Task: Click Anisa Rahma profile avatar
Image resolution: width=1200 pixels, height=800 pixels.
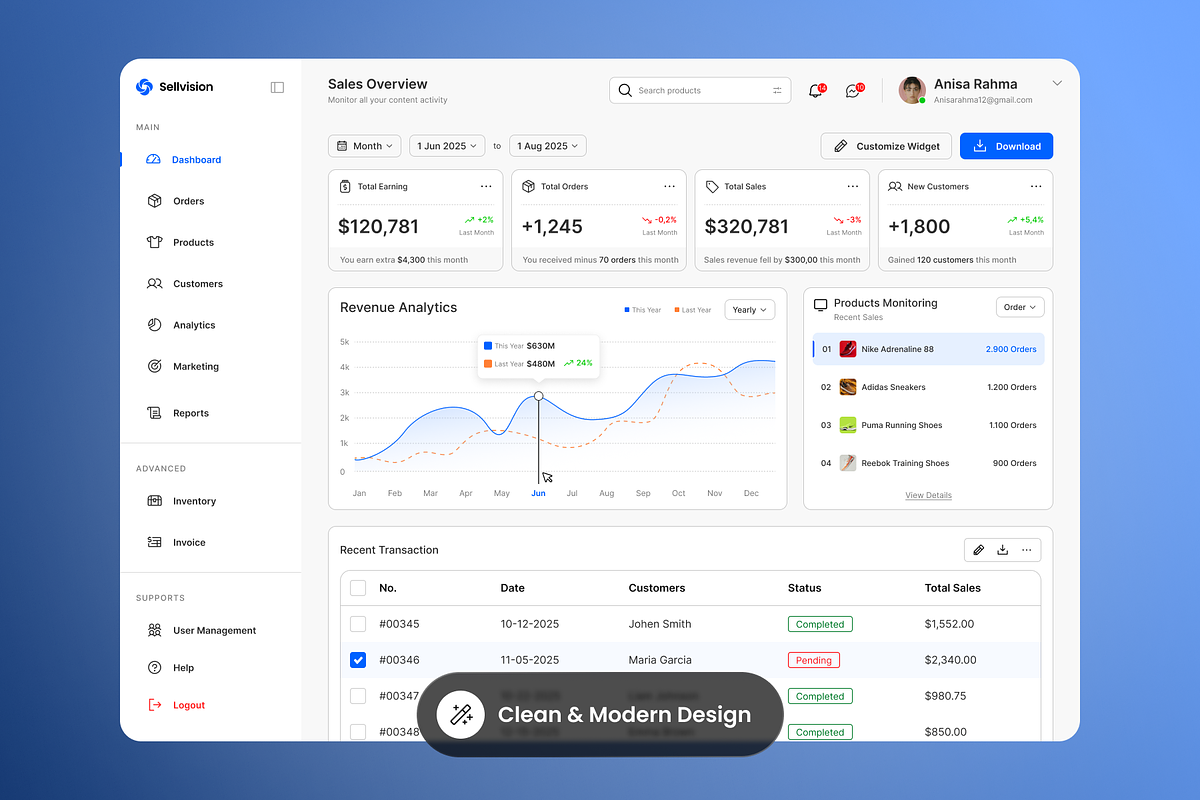Action: (x=912, y=90)
